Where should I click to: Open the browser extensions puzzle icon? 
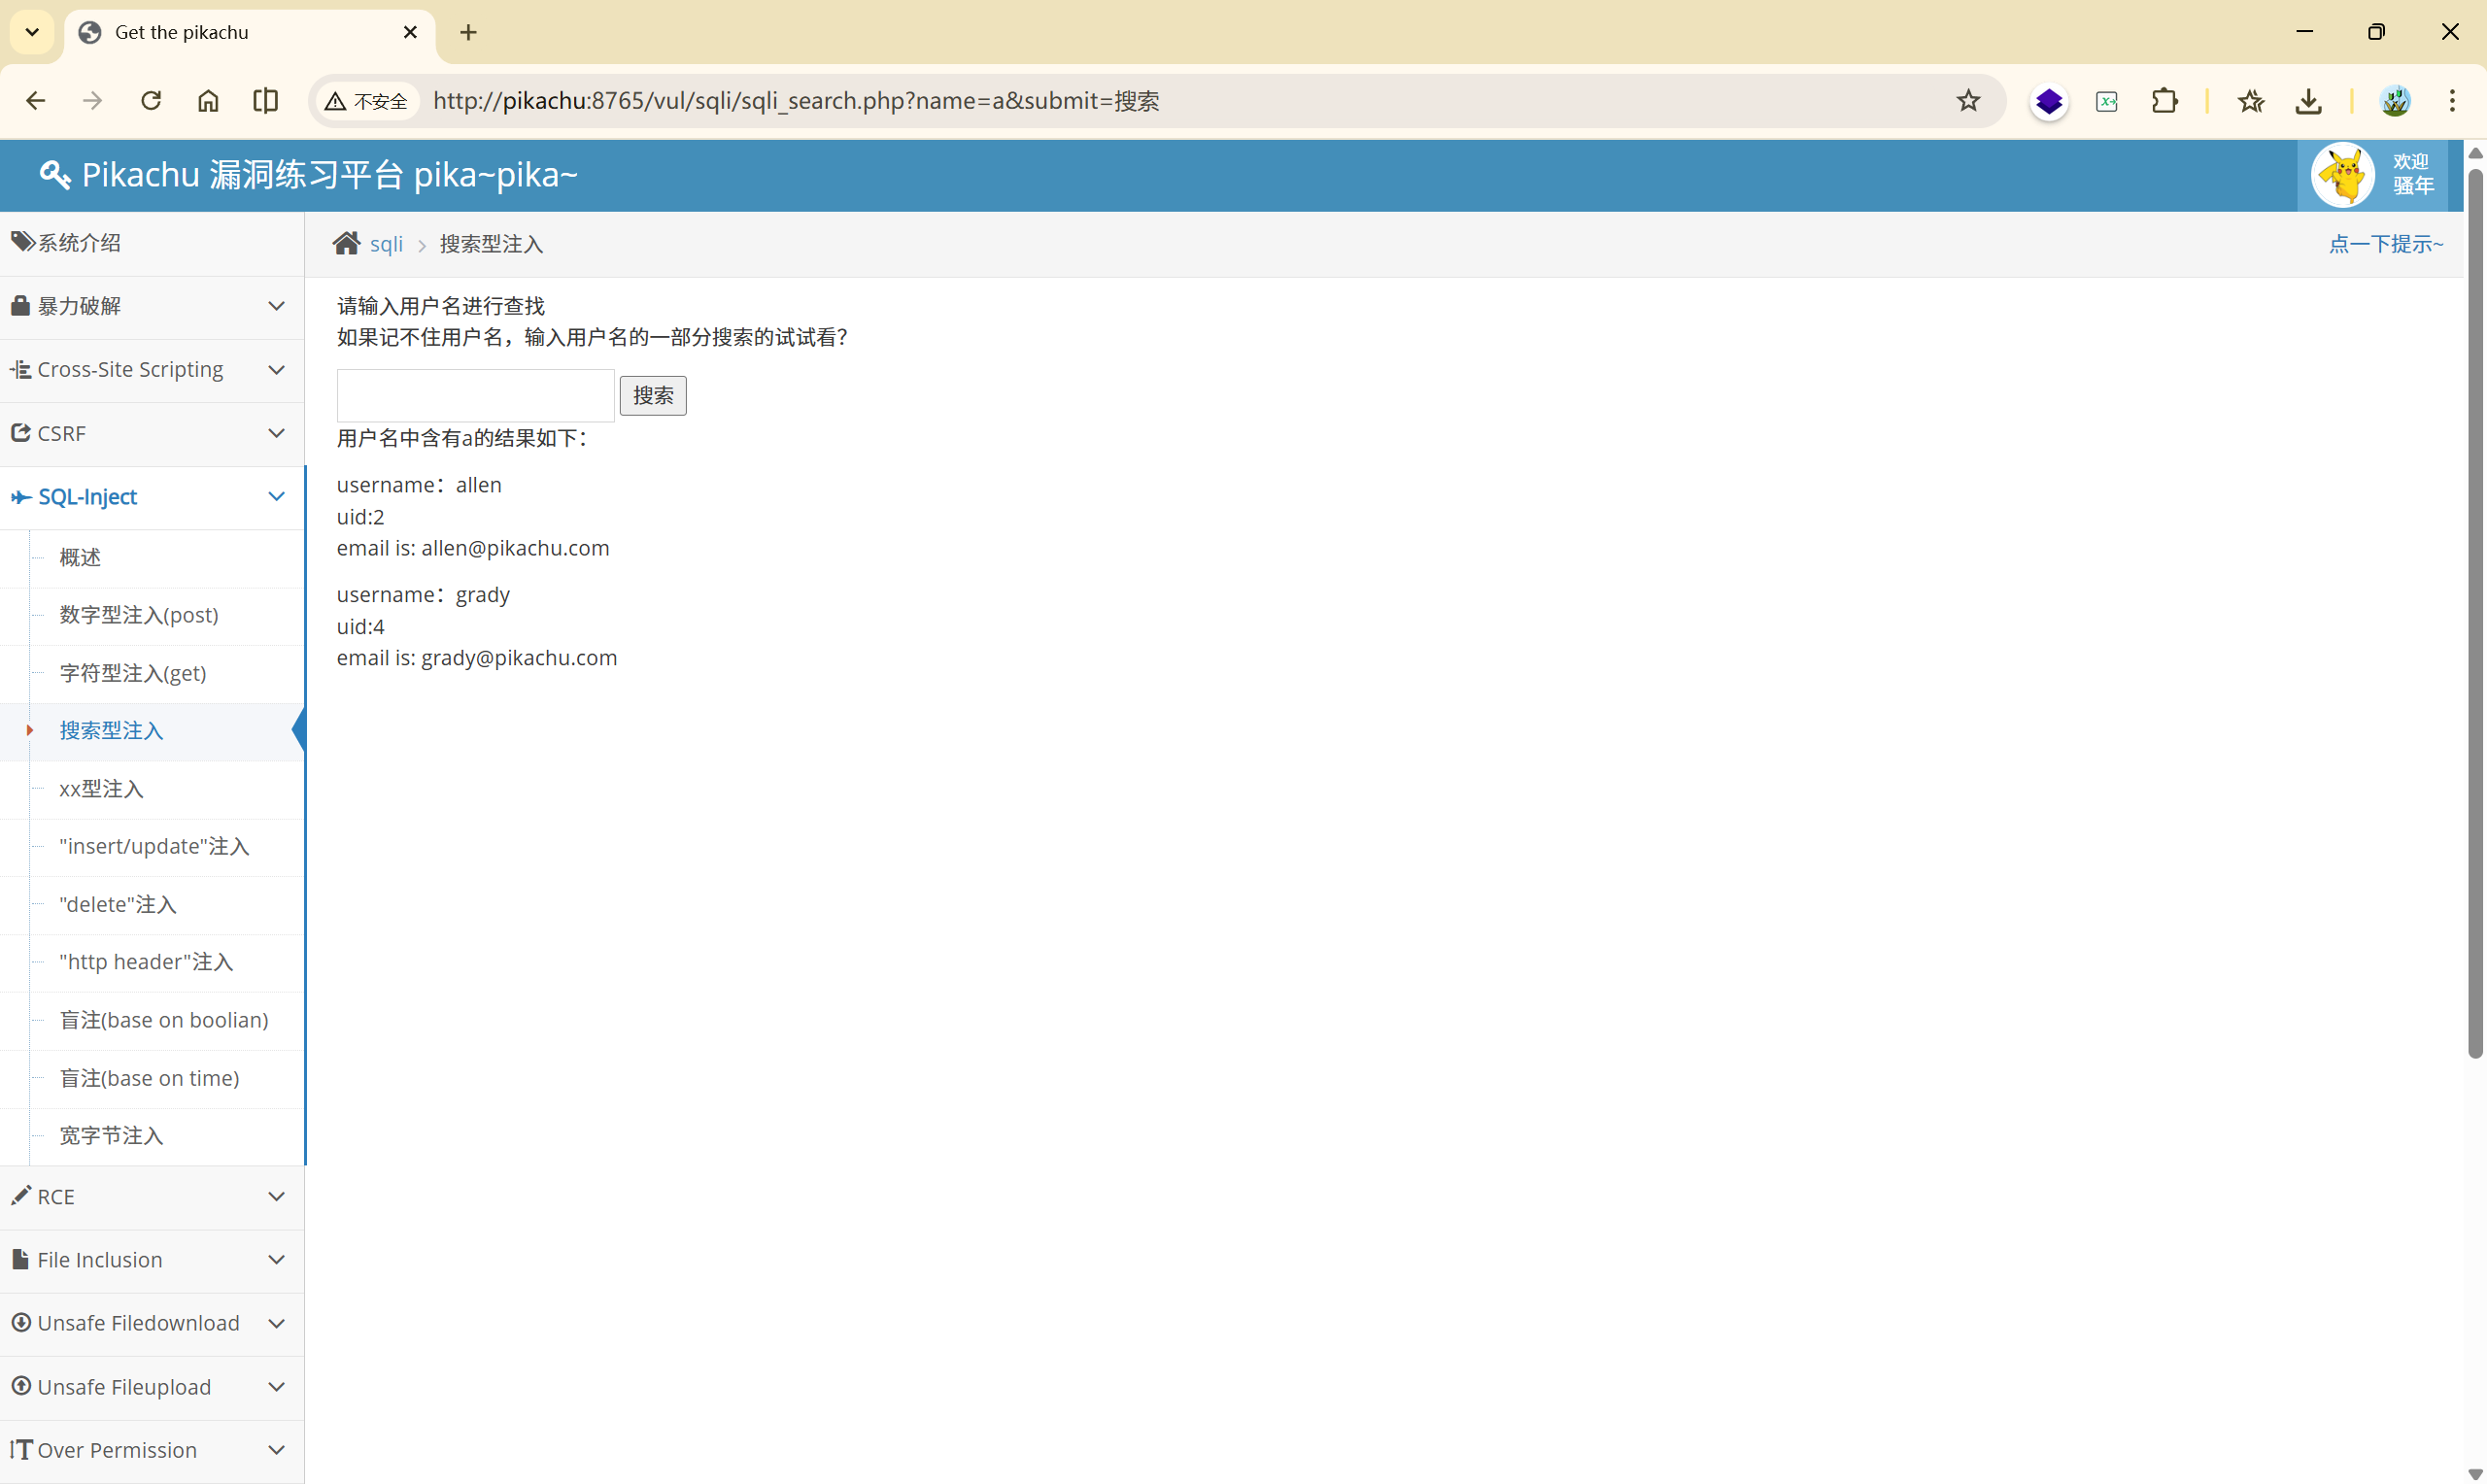click(2164, 100)
